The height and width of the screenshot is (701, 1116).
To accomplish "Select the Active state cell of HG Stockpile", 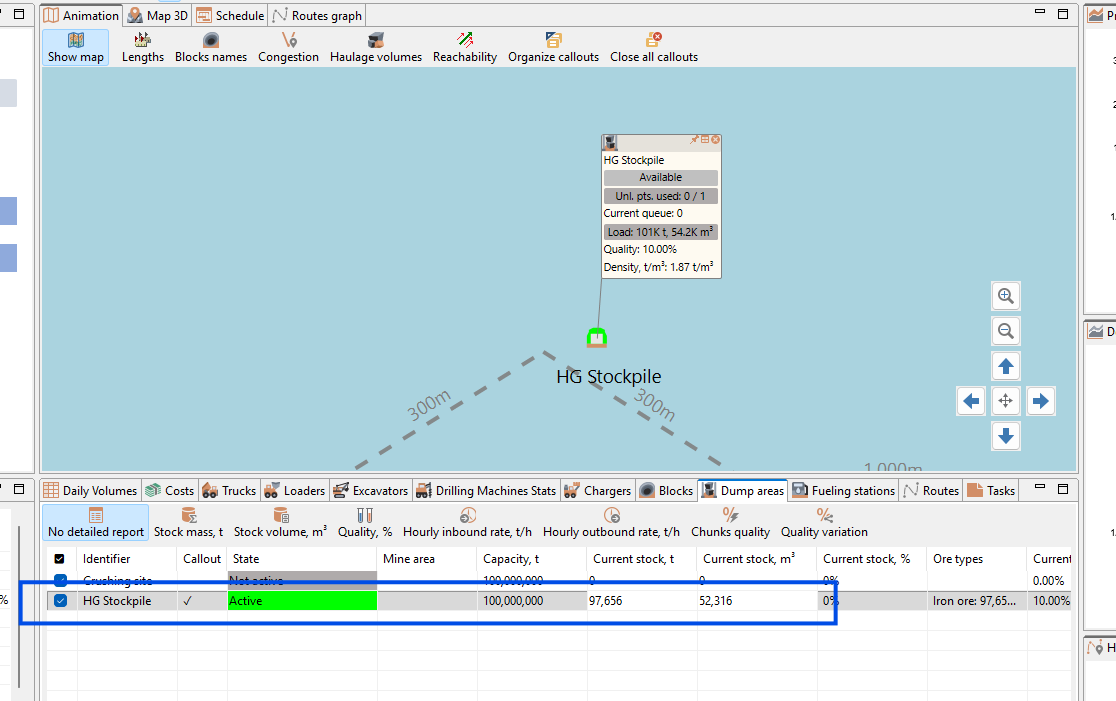I will 302,601.
